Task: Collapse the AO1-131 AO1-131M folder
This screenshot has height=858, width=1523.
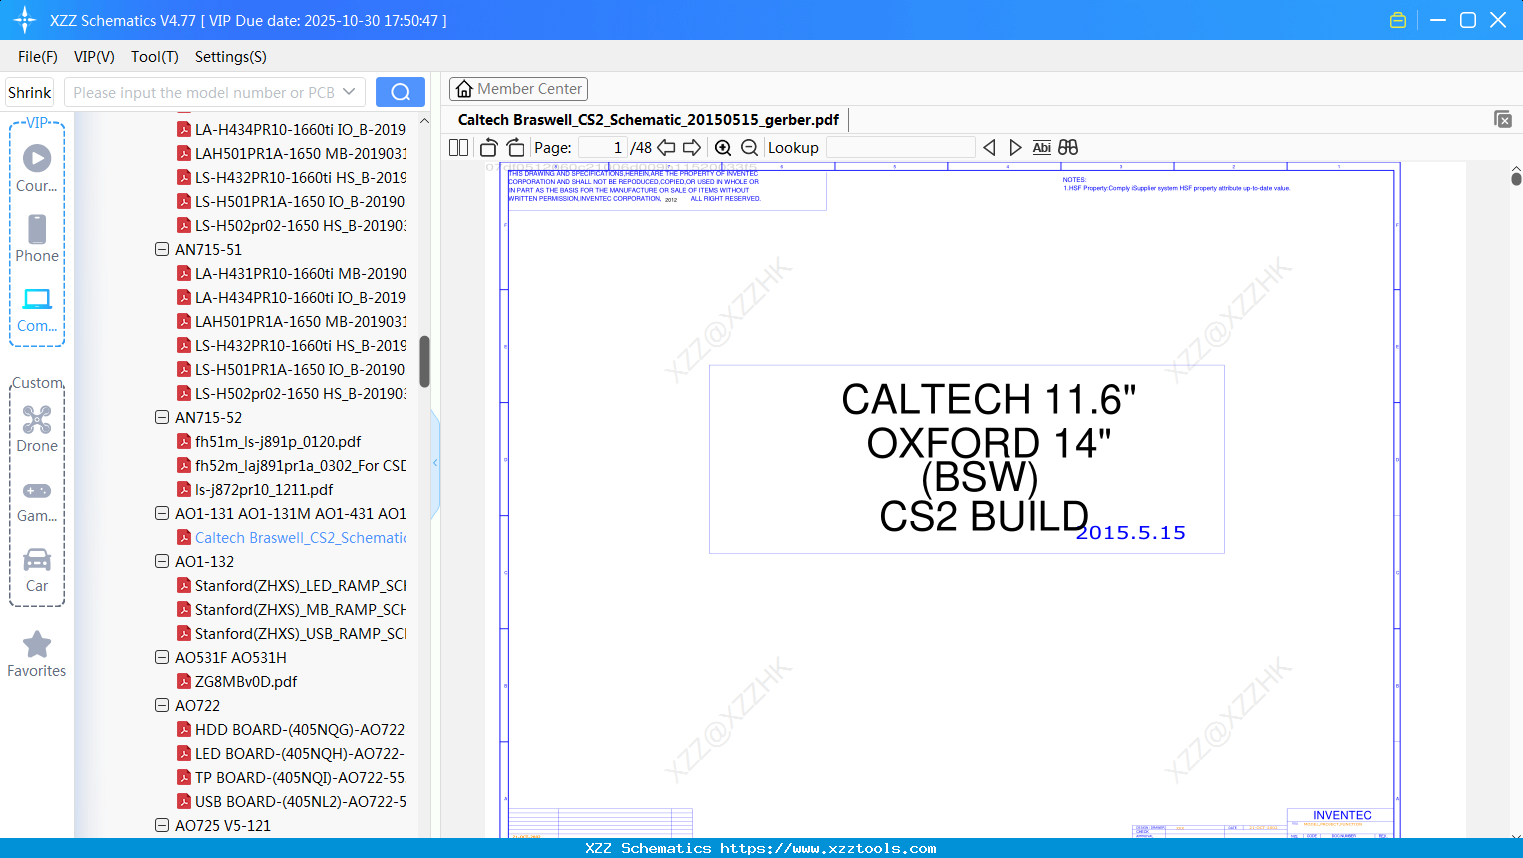Action: [x=162, y=513]
